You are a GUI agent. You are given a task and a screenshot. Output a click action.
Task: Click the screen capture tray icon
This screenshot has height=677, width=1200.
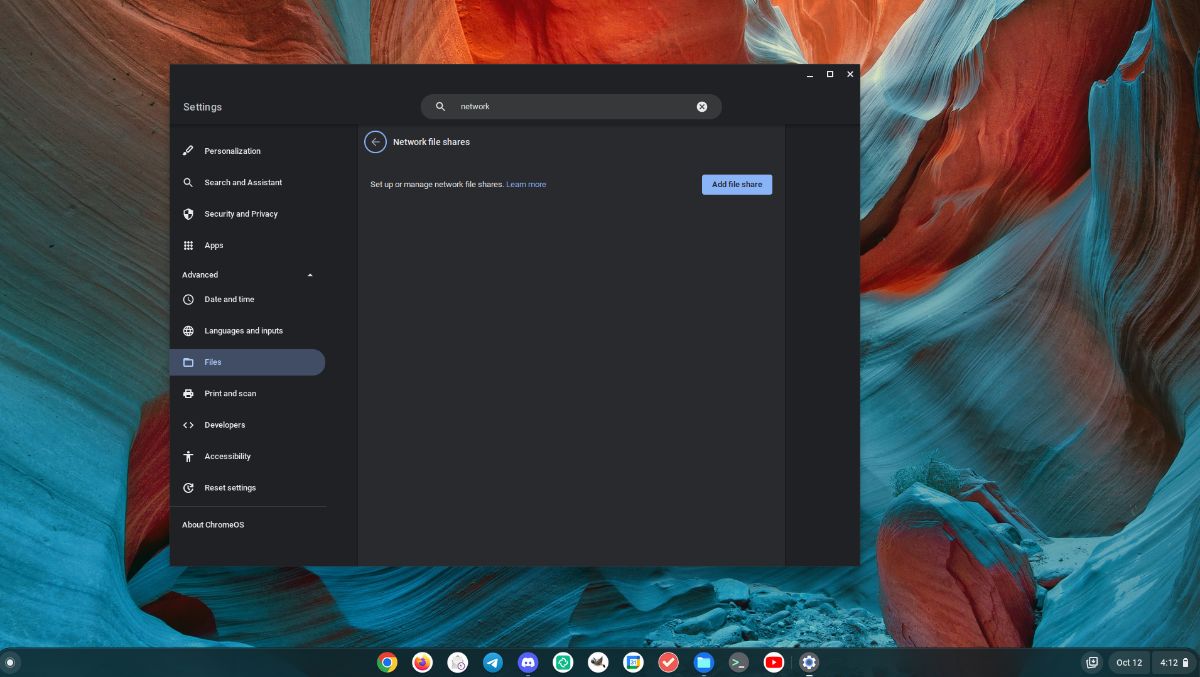(x=1092, y=662)
